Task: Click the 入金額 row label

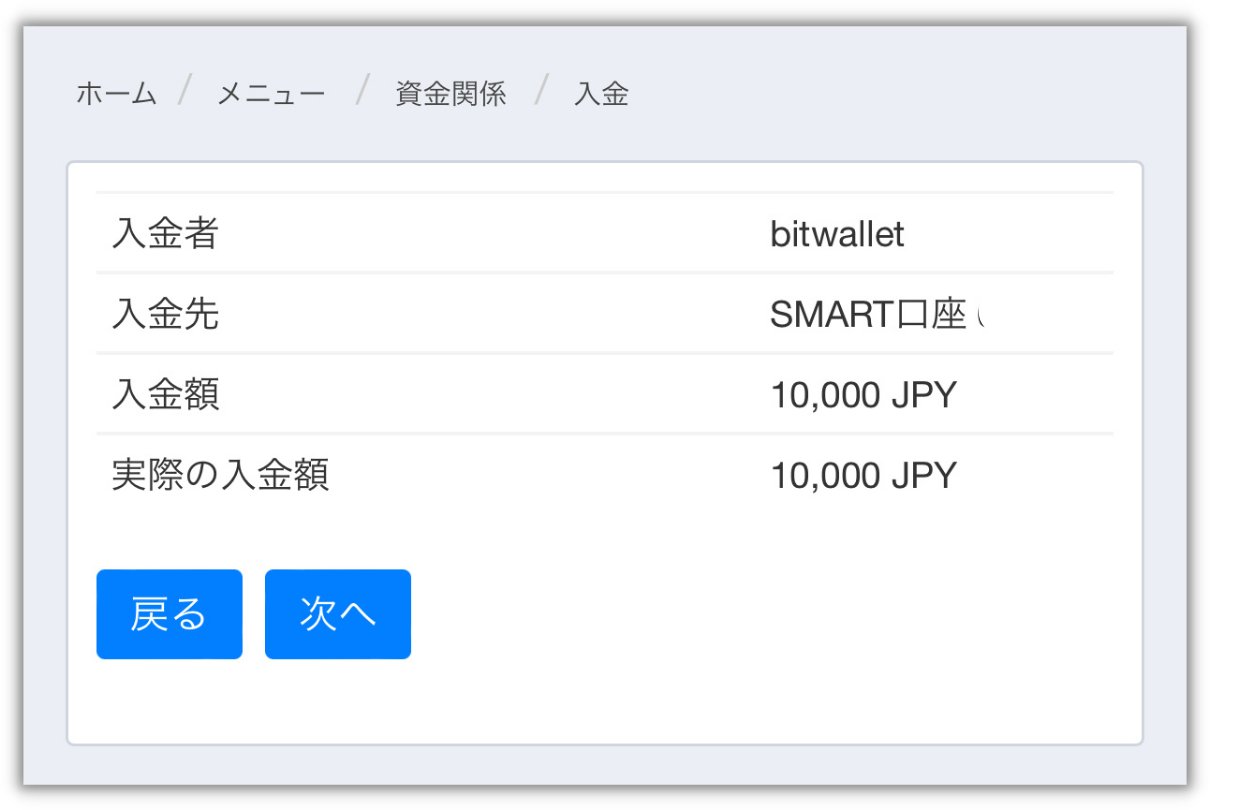Action: pyautogui.click(x=165, y=396)
